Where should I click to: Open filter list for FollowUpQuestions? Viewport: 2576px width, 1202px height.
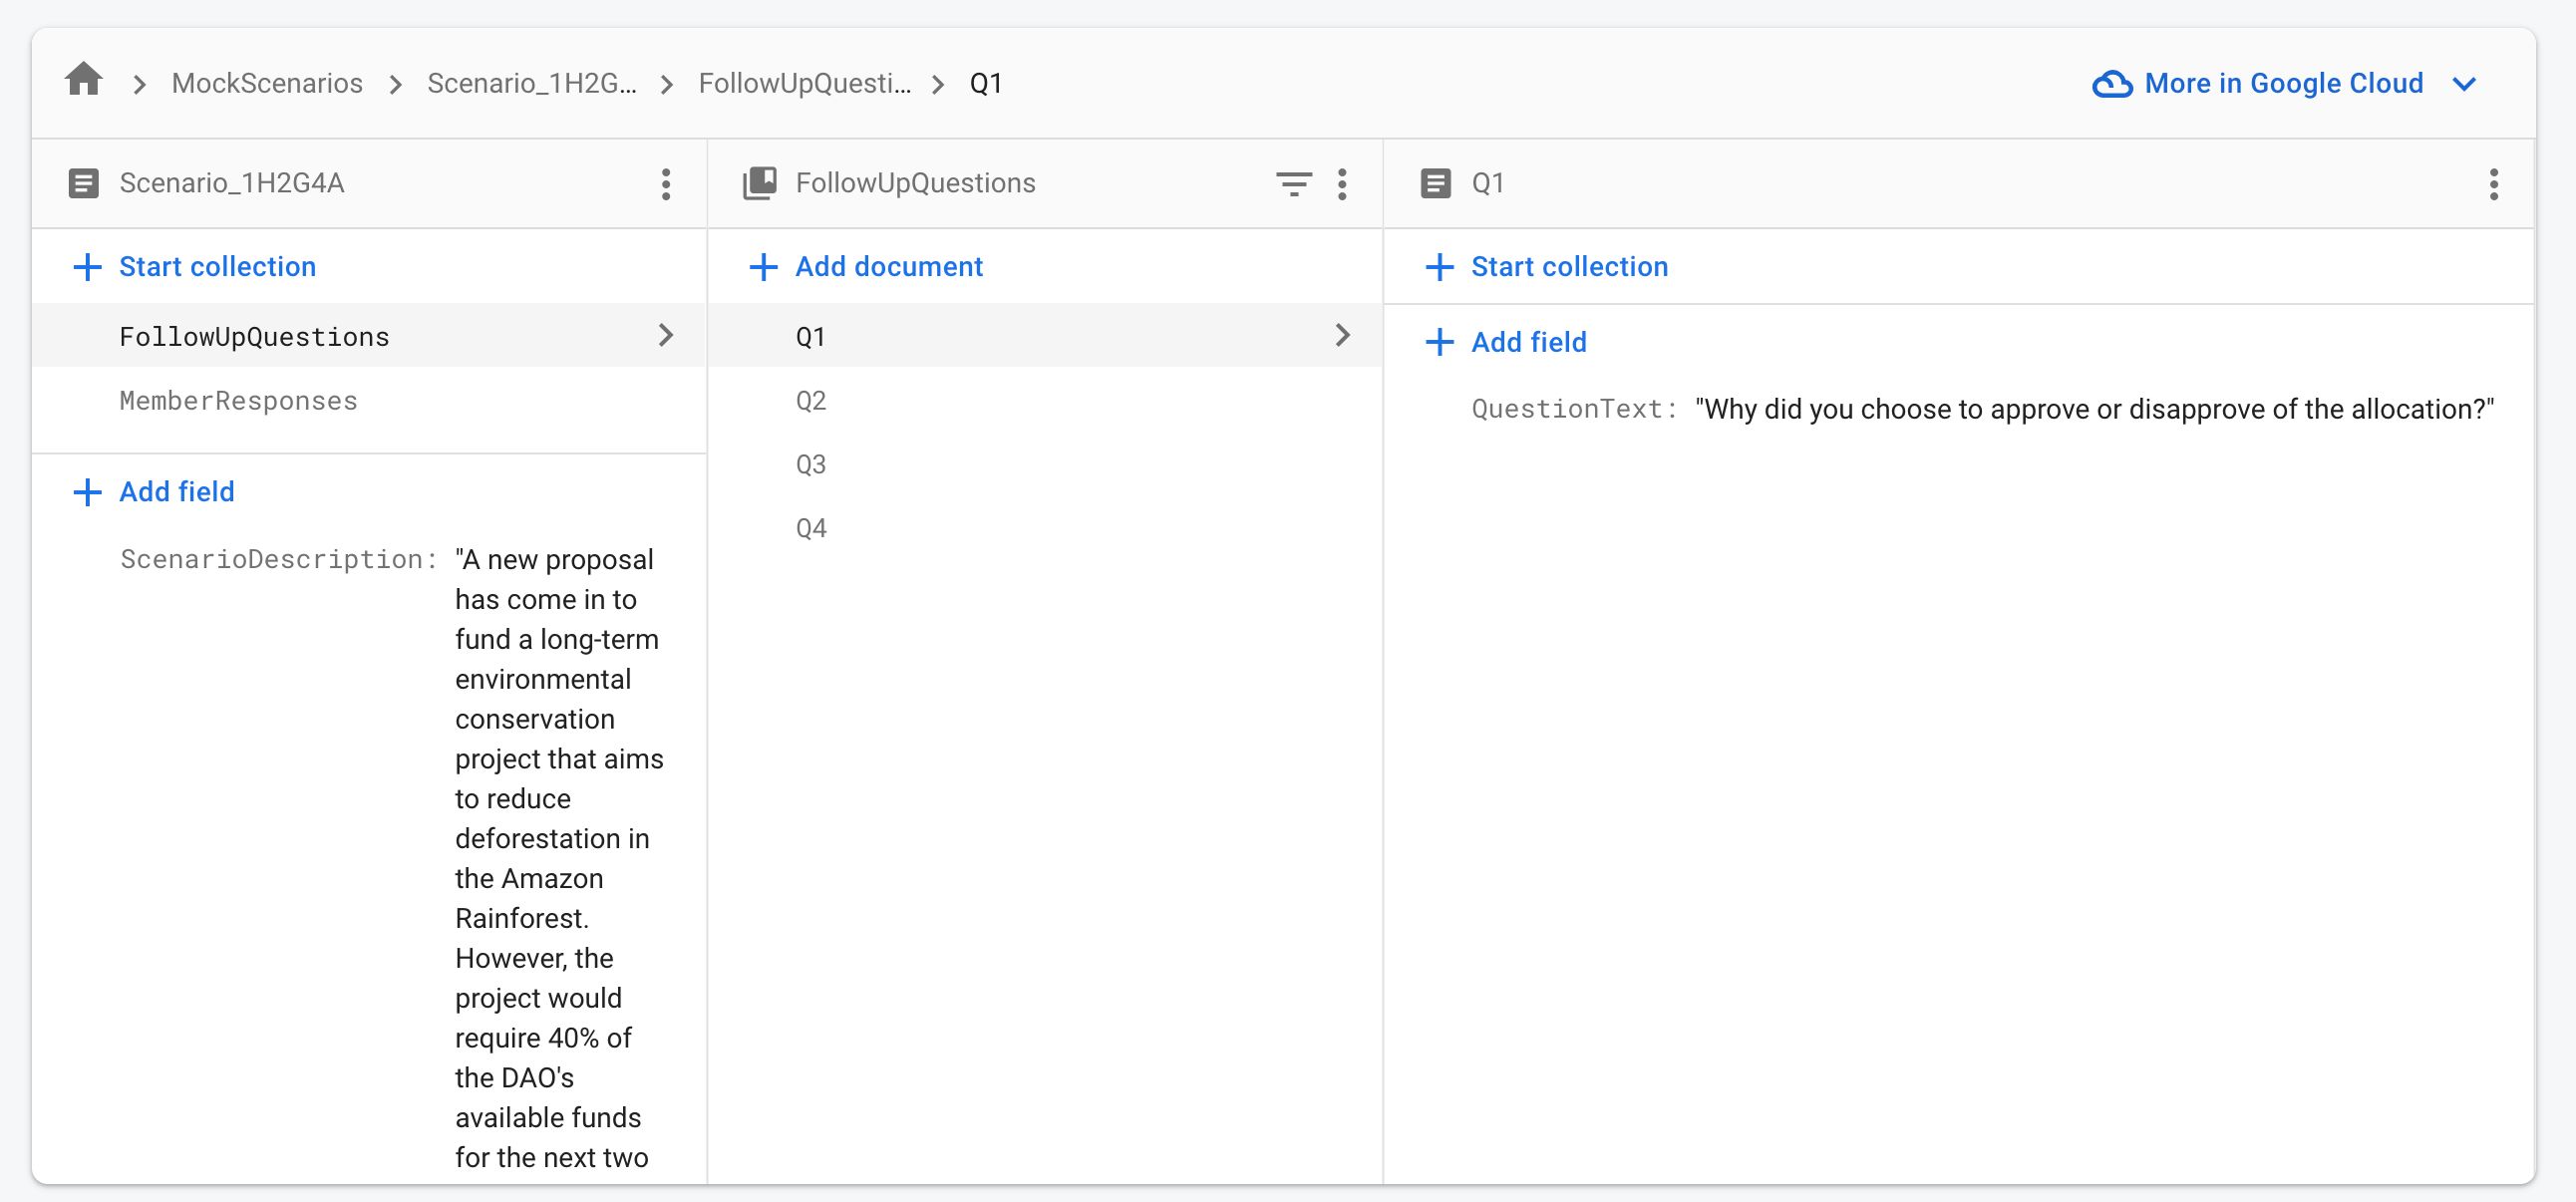click(1293, 184)
